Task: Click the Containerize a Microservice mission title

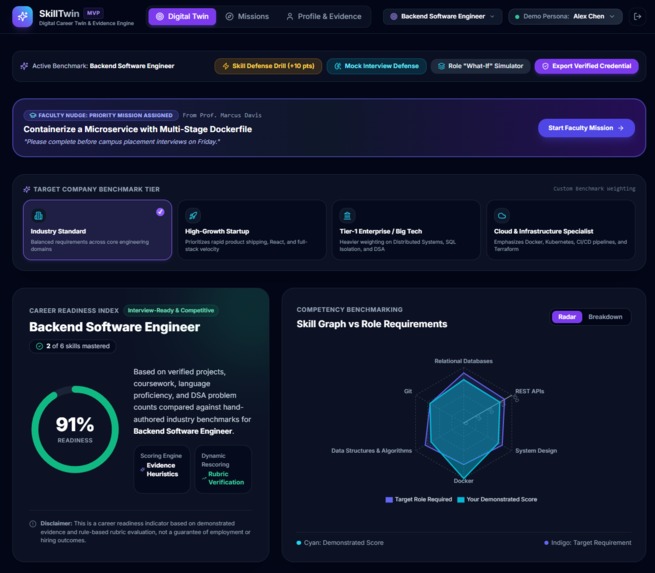Action: coord(137,129)
